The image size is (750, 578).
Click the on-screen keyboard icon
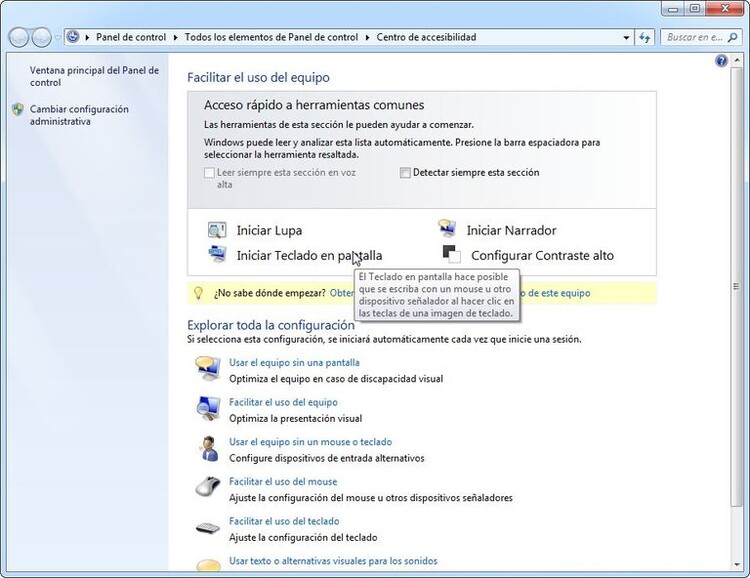click(217, 253)
